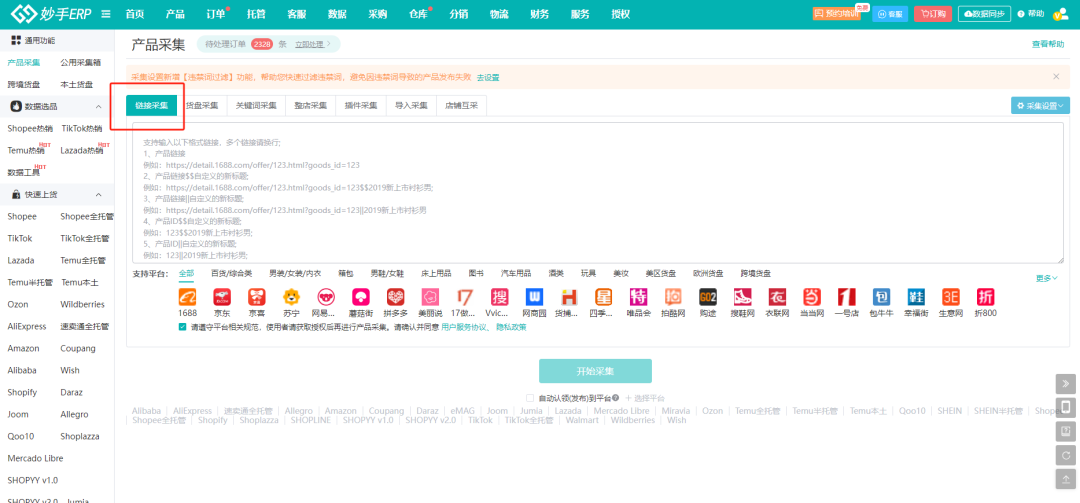Open the 物流 top menu
1080x503 pixels.
point(499,14)
